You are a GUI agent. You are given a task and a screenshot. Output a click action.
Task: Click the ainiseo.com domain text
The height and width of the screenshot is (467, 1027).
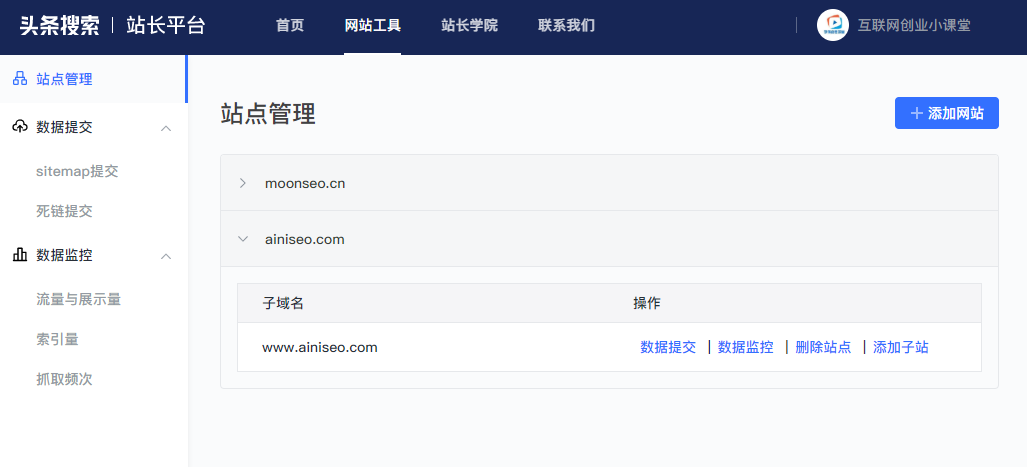pos(305,239)
